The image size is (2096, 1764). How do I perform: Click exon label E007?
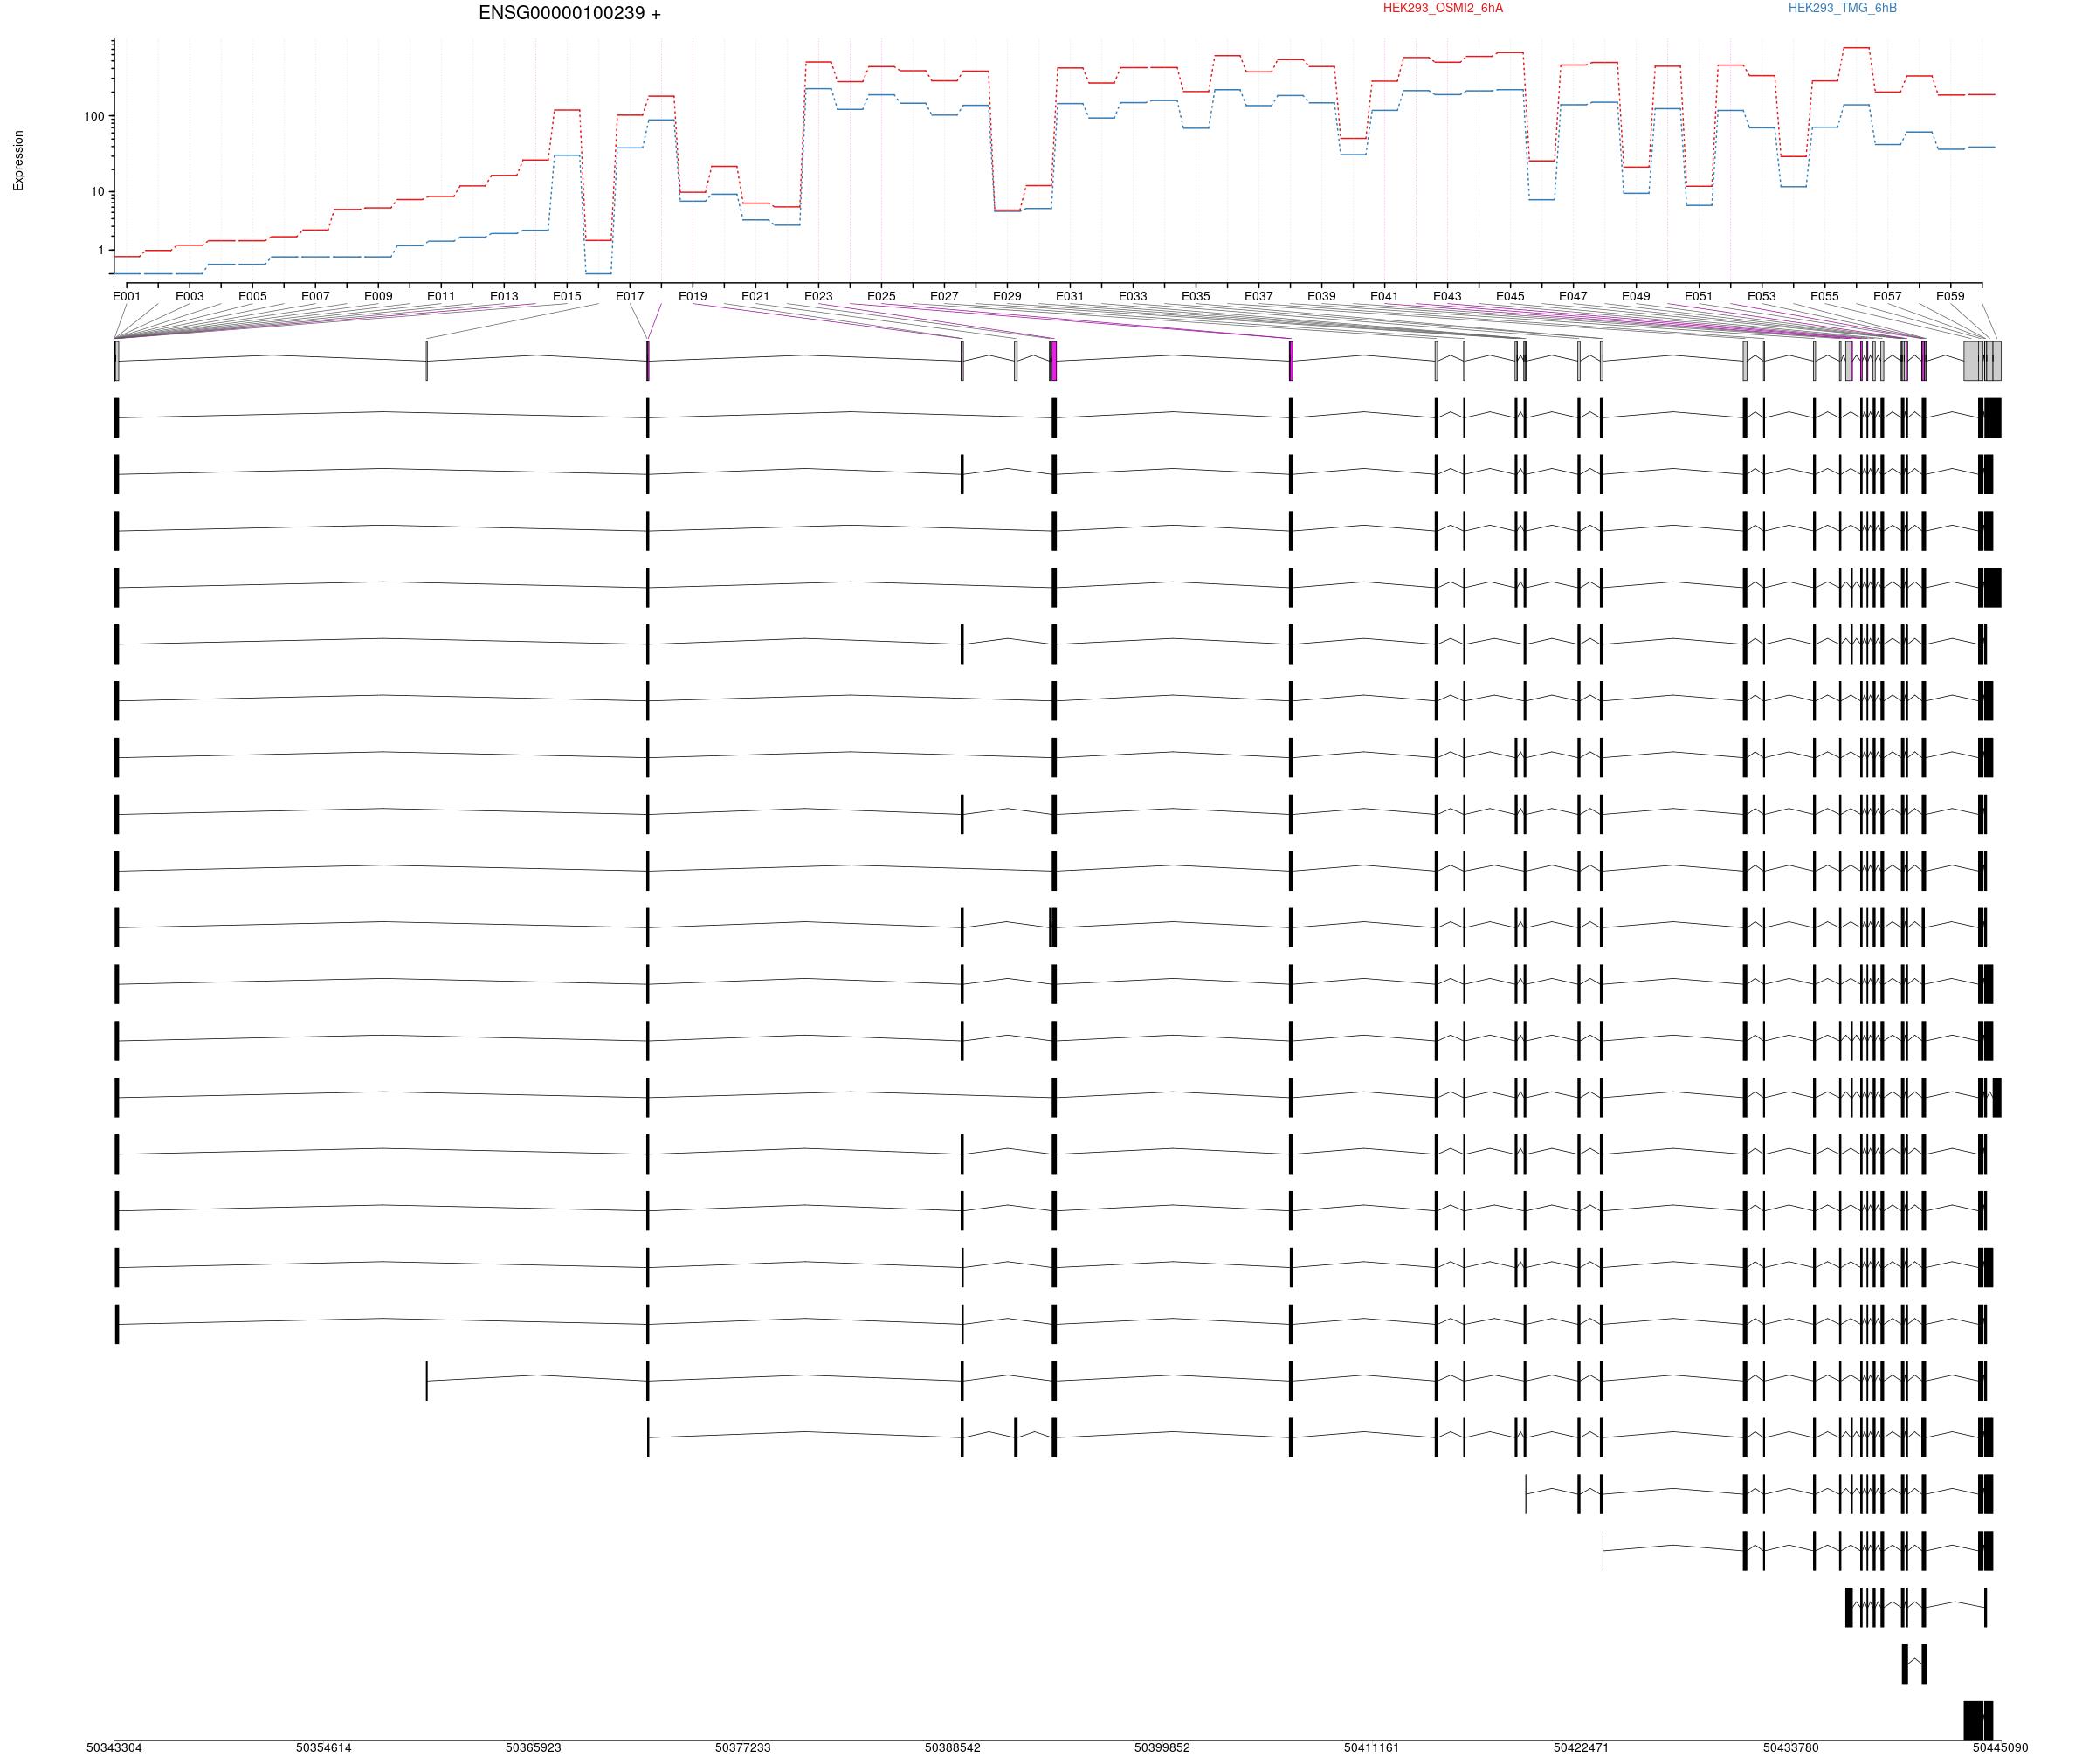[x=315, y=296]
